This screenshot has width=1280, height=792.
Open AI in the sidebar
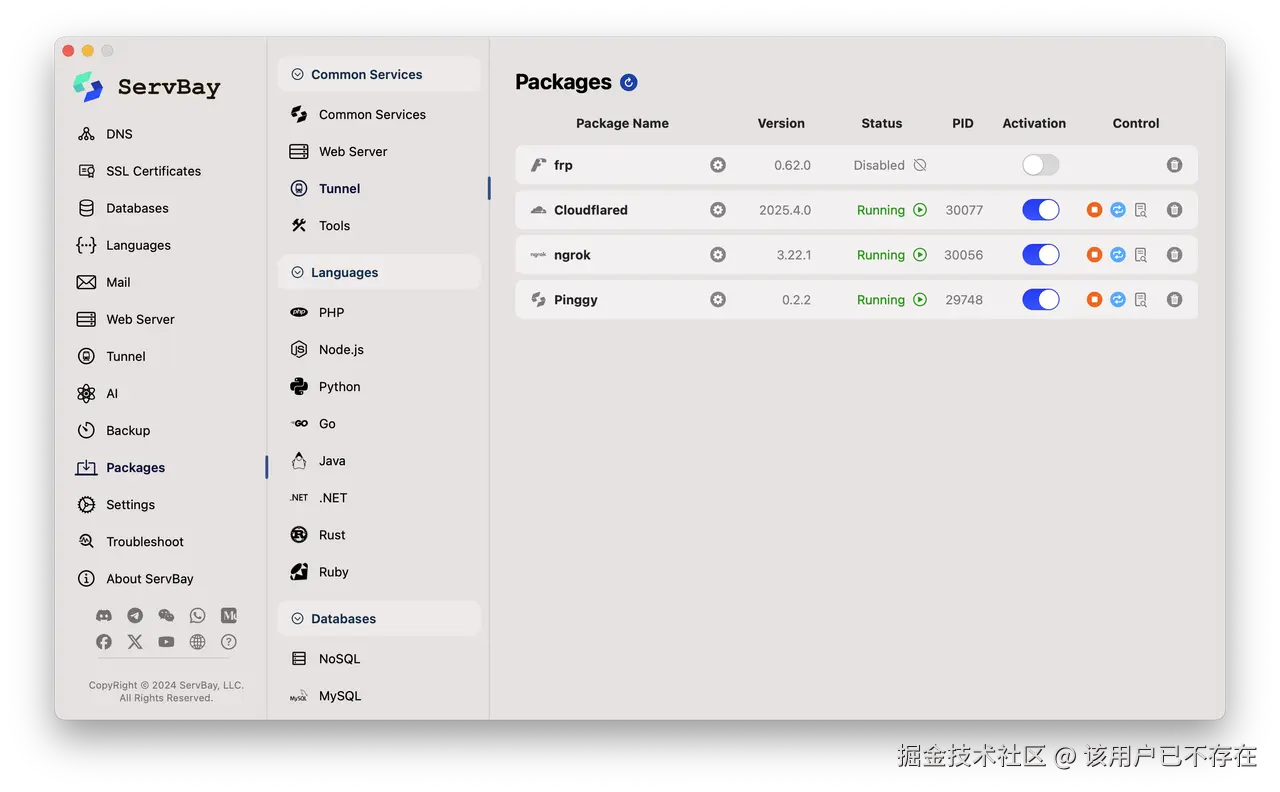98,393
